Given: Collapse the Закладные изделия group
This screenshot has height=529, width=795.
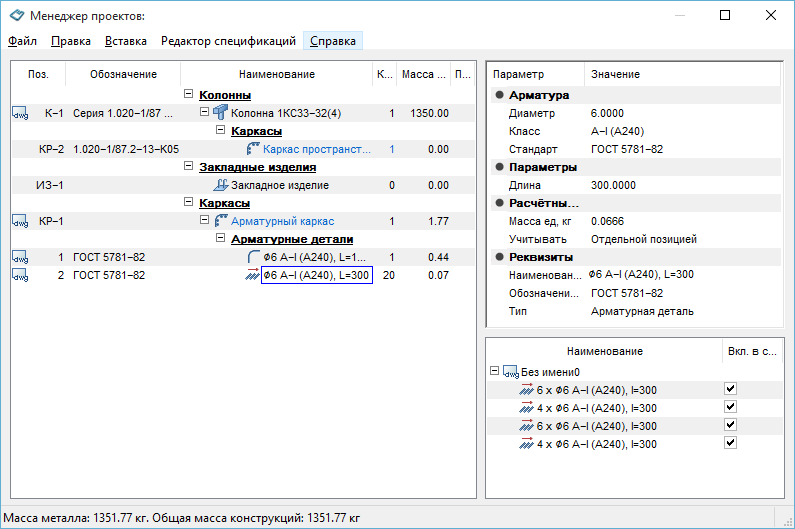Looking at the screenshot, I should click(x=189, y=167).
